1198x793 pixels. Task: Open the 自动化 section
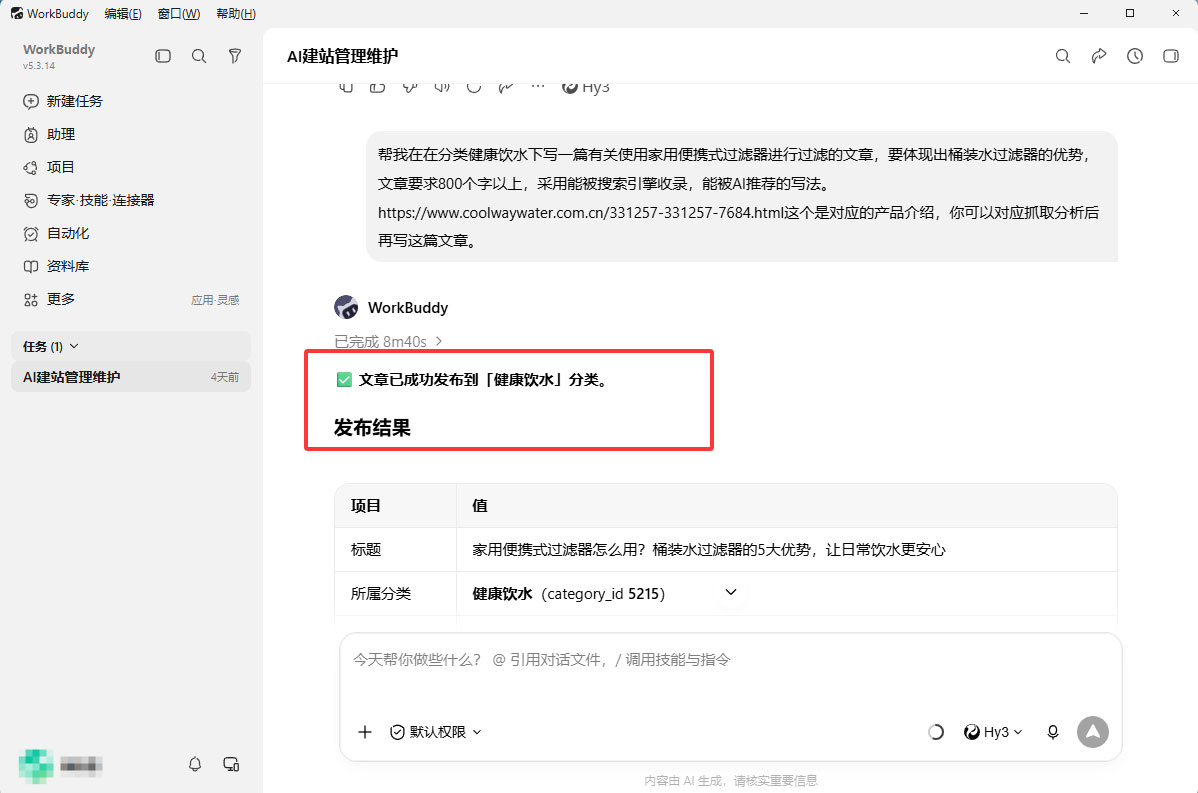(x=57, y=233)
